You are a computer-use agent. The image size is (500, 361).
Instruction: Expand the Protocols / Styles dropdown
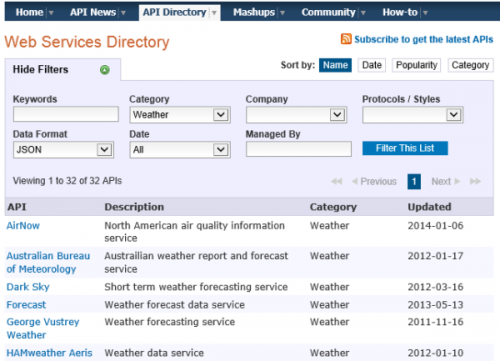point(413,115)
